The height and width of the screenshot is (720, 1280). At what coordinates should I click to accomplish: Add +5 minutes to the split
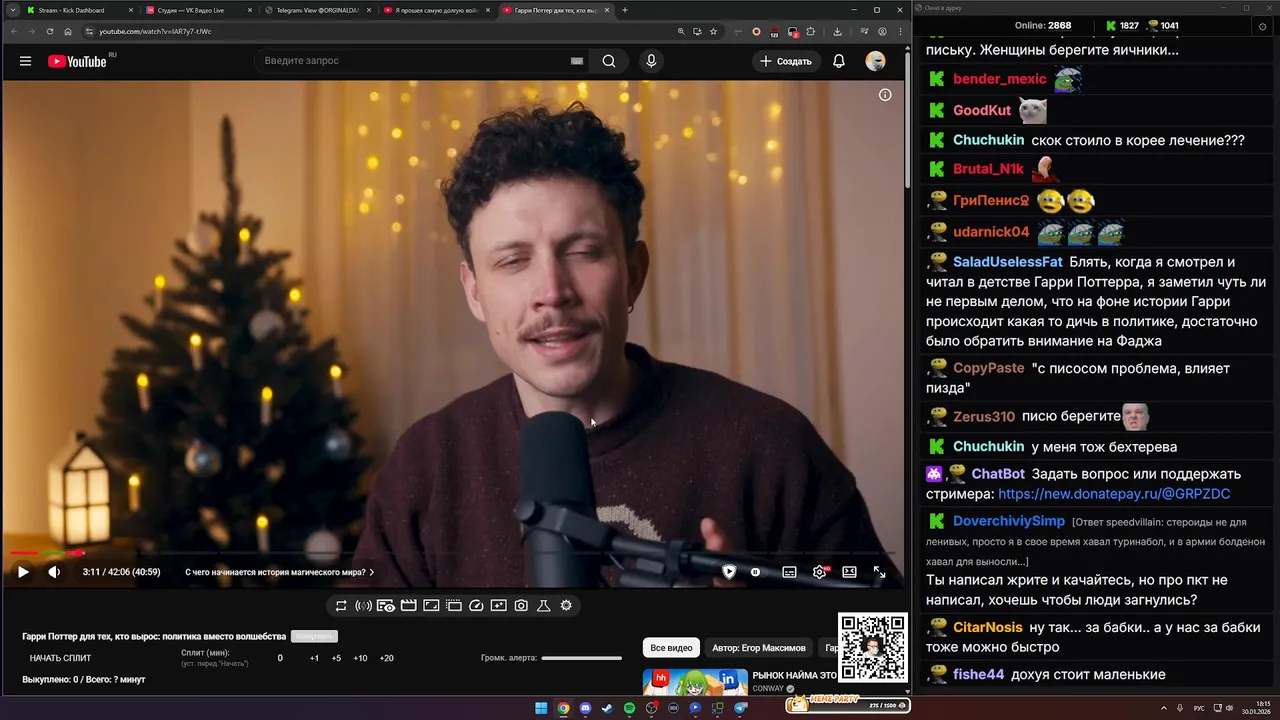pos(336,658)
